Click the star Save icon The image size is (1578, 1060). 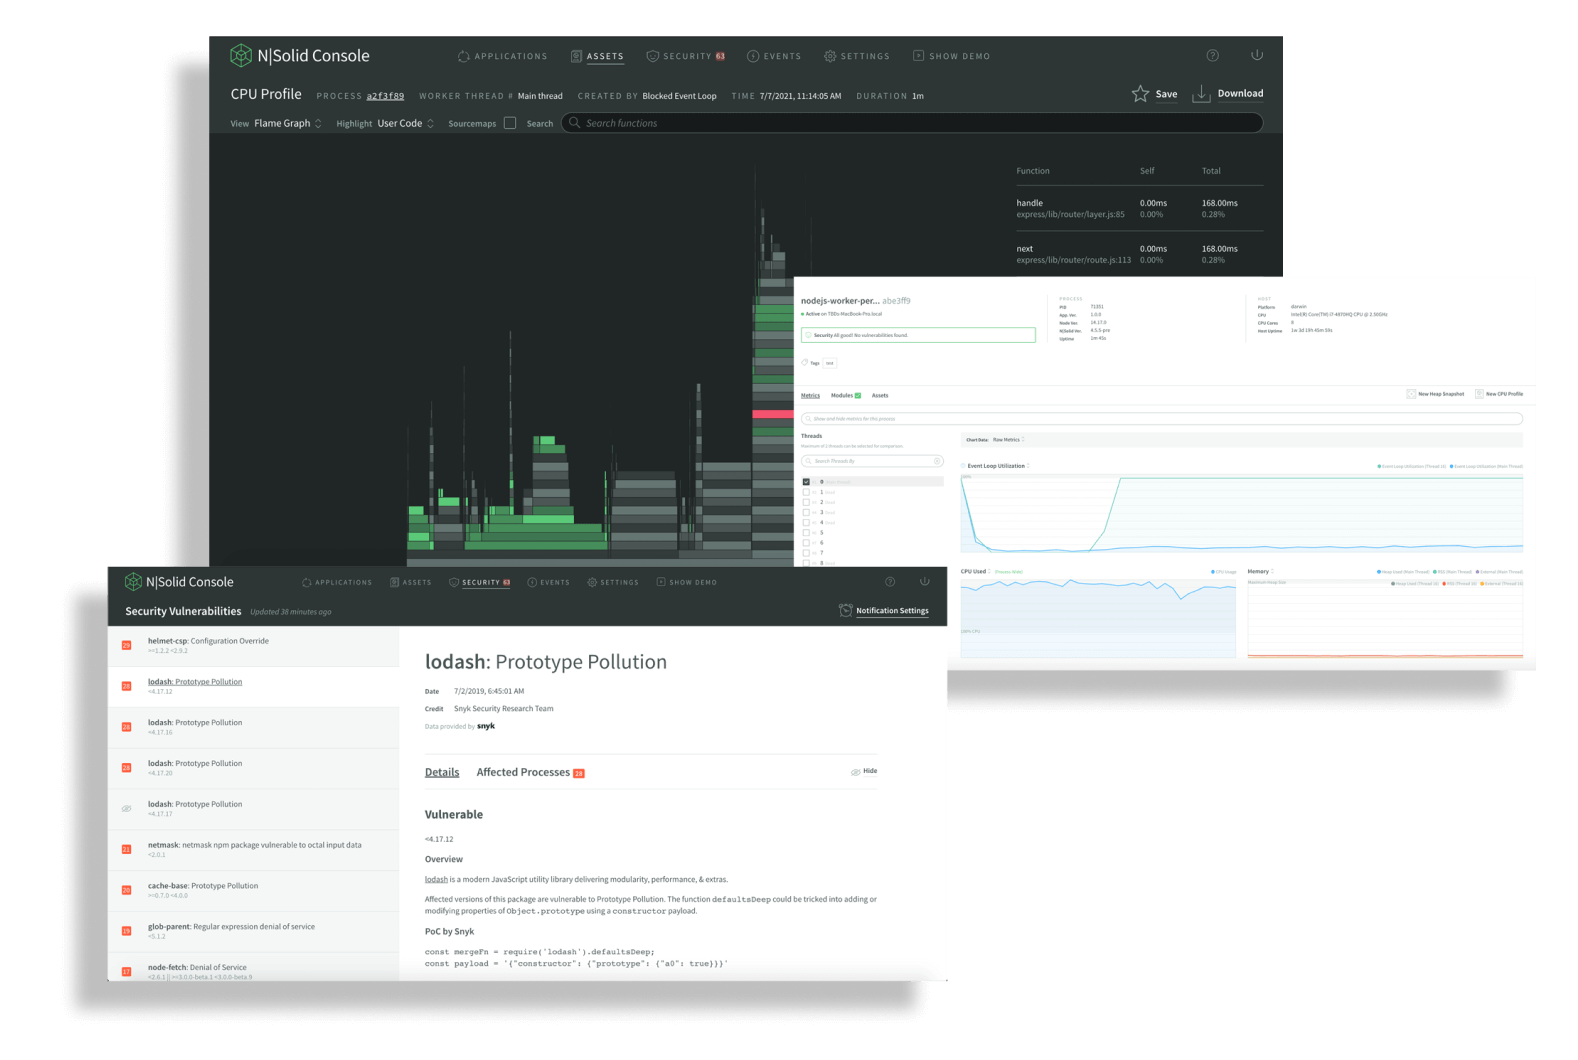pyautogui.click(x=1140, y=94)
